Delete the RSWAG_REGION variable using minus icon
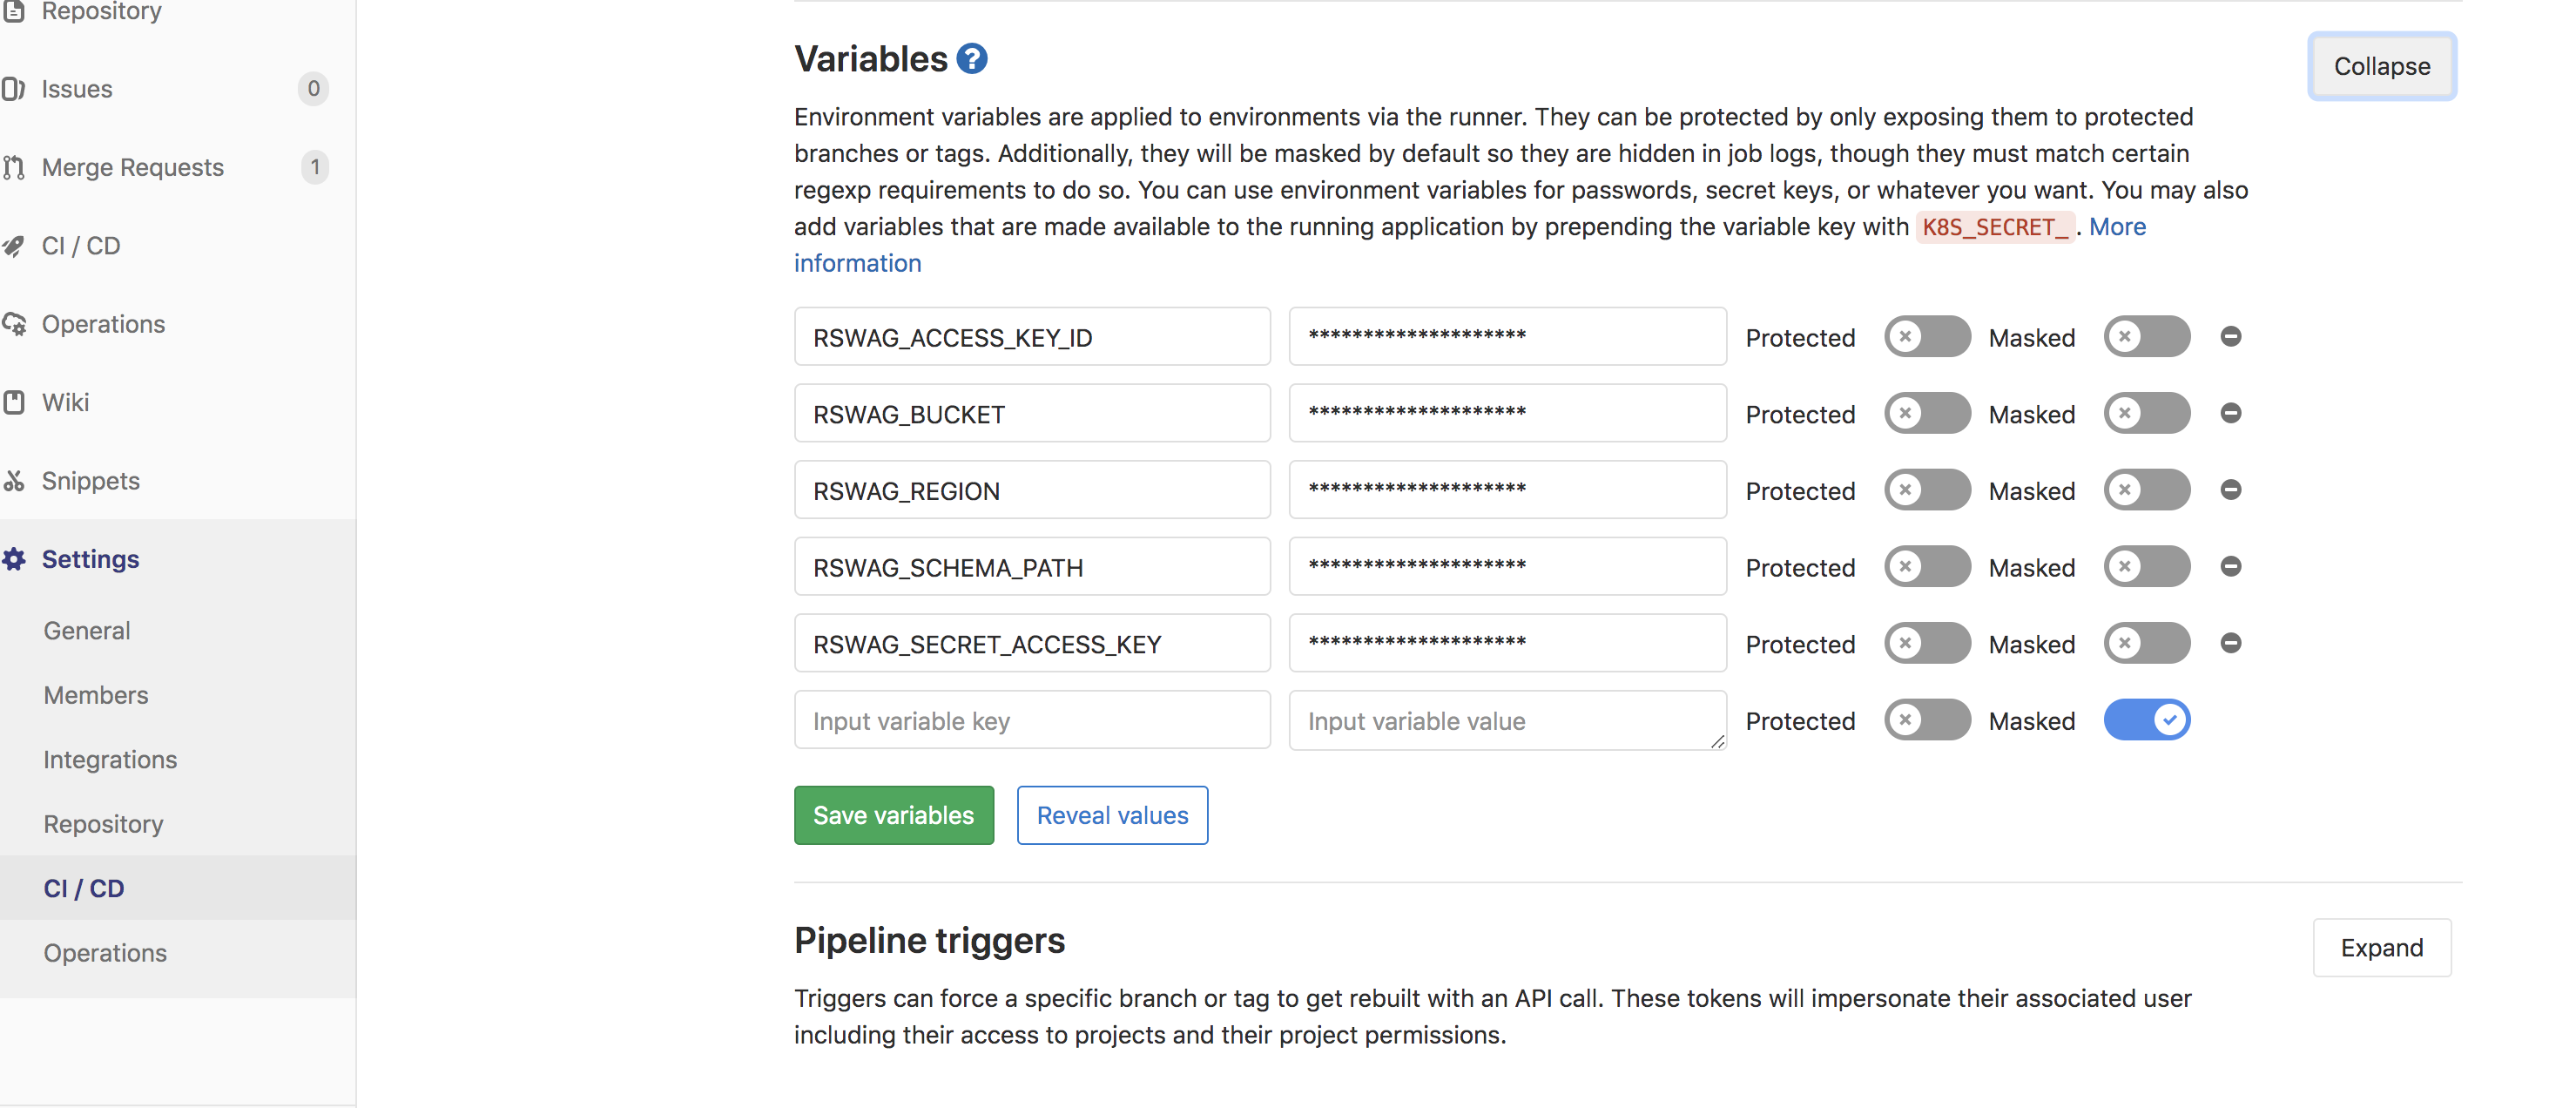The image size is (2576, 1108). tap(2230, 490)
